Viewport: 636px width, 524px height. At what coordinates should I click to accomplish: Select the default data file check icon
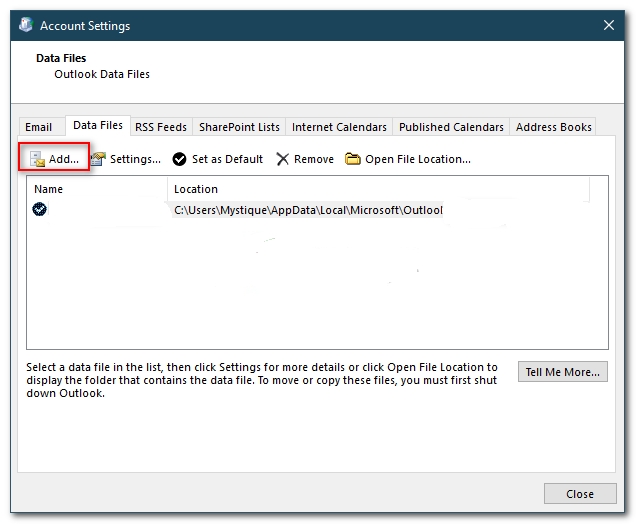click(39, 209)
